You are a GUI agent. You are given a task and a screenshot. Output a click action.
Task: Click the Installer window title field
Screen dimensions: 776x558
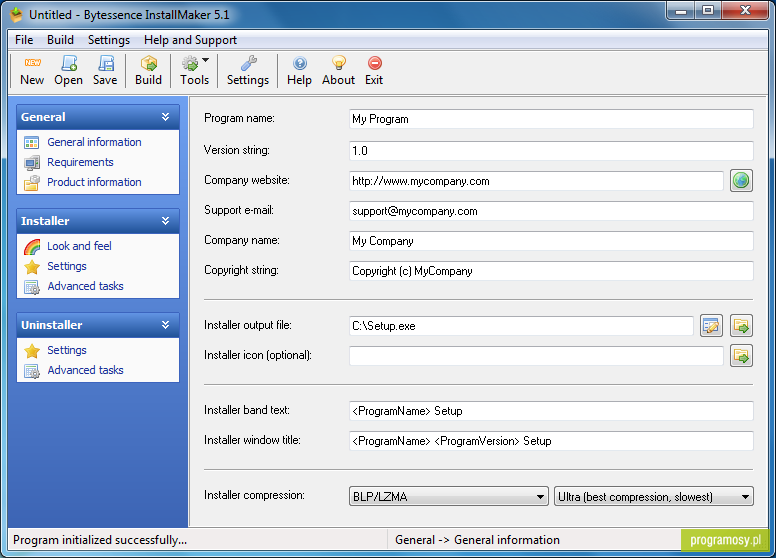[551, 441]
